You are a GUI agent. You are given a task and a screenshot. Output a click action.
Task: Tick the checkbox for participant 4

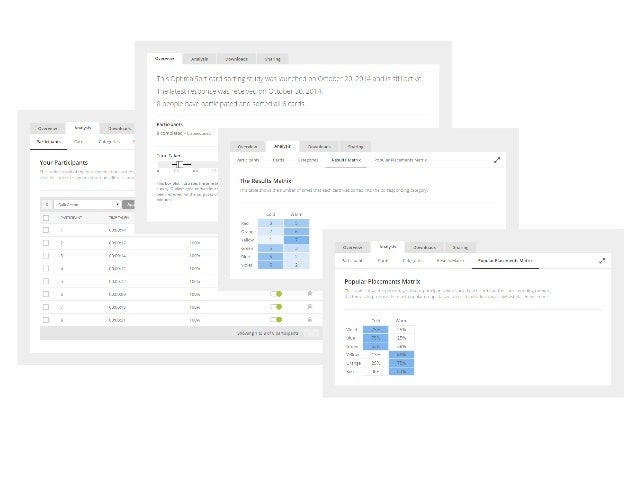pyautogui.click(x=46, y=269)
